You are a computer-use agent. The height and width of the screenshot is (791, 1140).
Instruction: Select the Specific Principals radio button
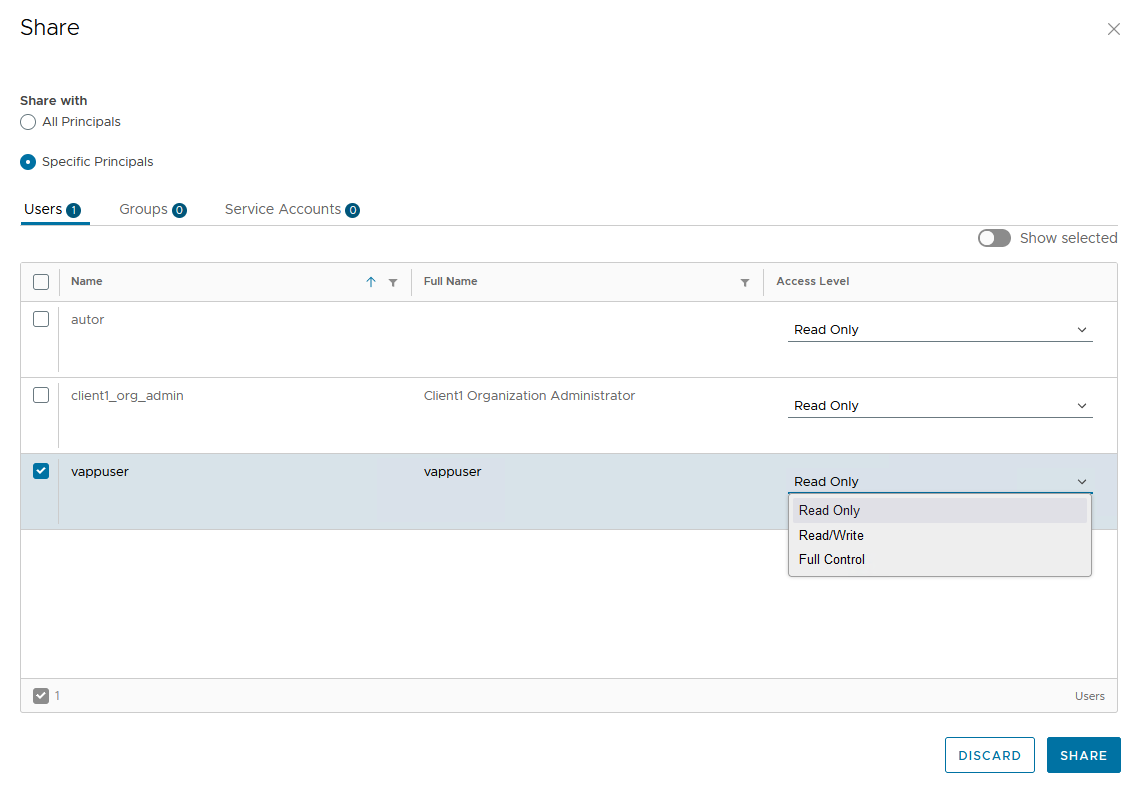28,162
